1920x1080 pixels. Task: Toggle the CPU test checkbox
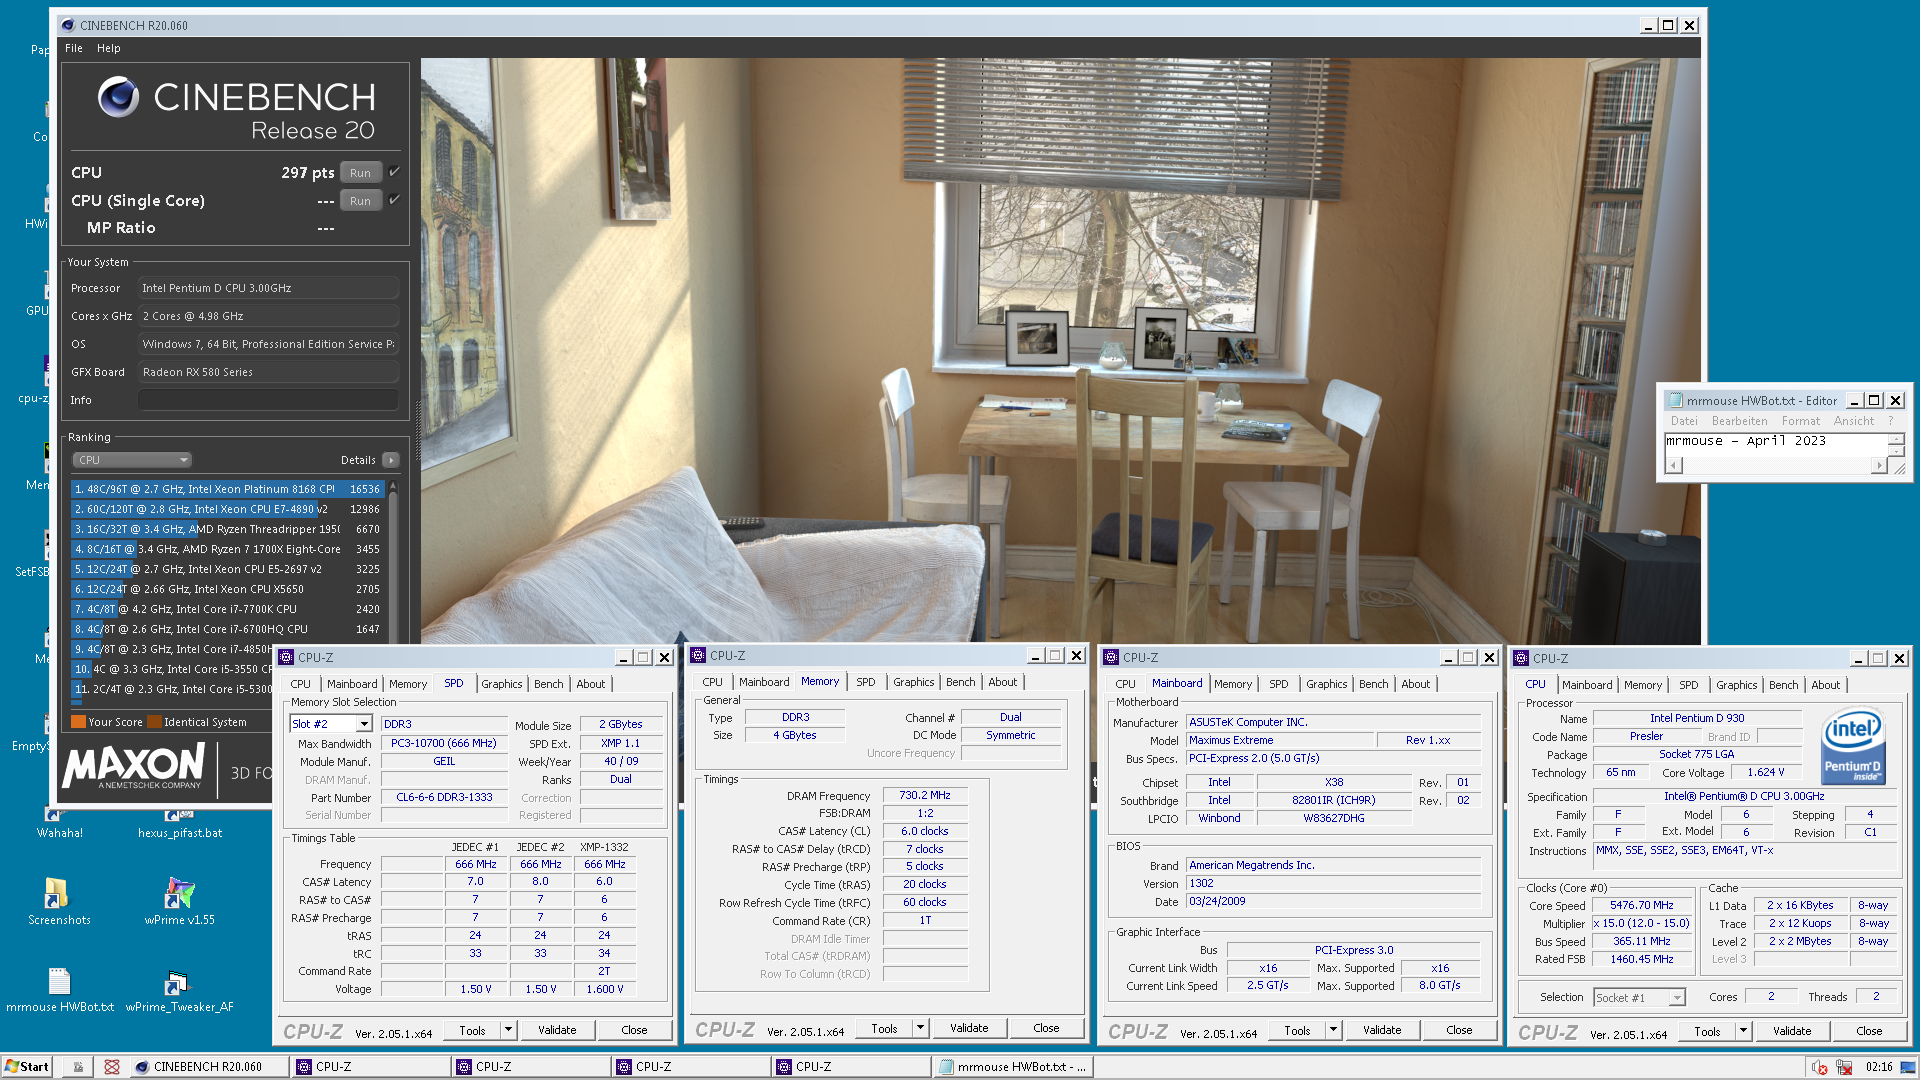(395, 172)
